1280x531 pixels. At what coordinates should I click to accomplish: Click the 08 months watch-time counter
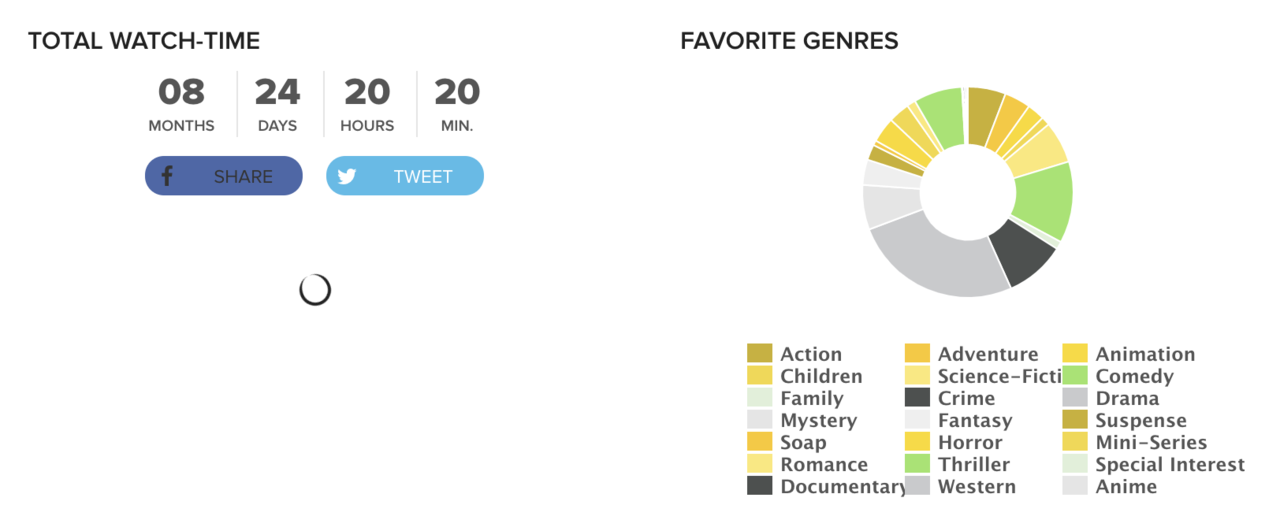point(181,92)
